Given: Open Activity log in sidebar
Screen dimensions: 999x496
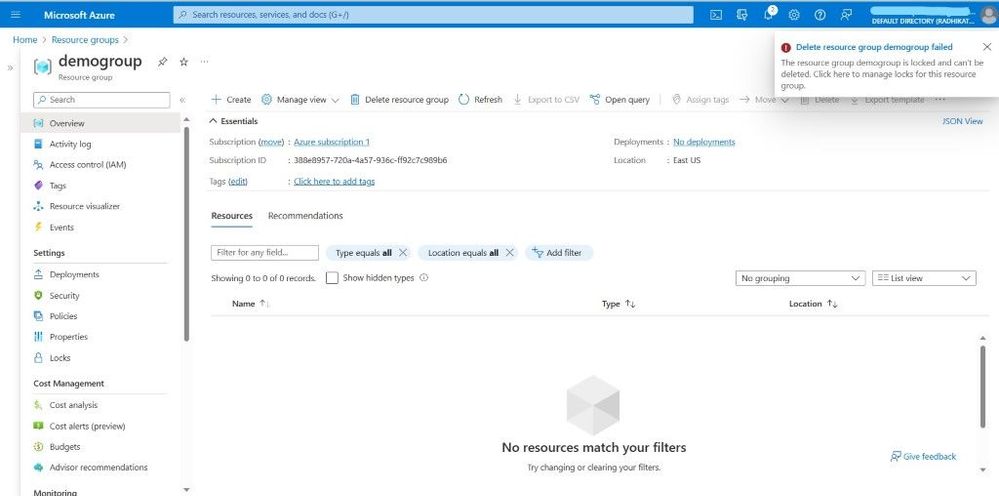Looking at the screenshot, I should pyautogui.click(x=70, y=144).
